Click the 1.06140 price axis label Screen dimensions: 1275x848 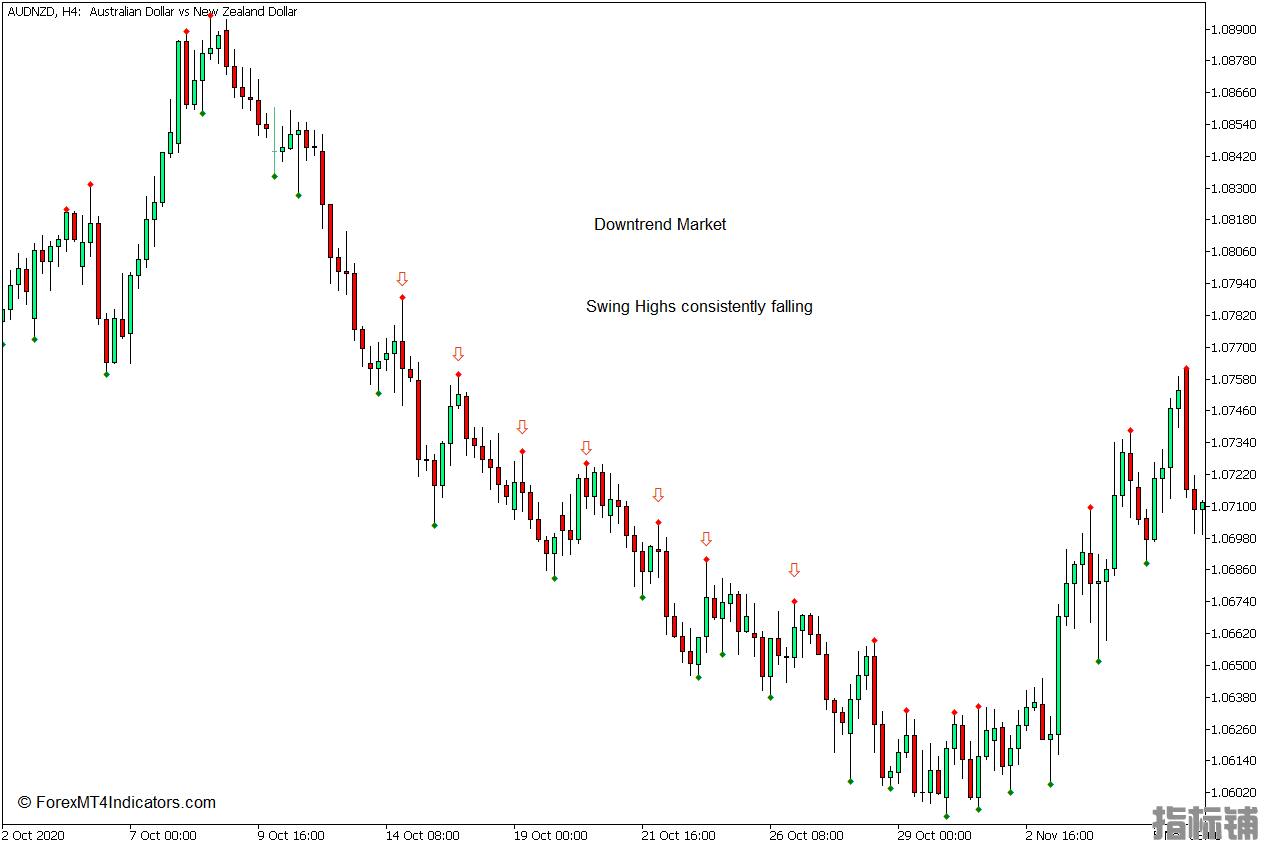tap(1233, 761)
